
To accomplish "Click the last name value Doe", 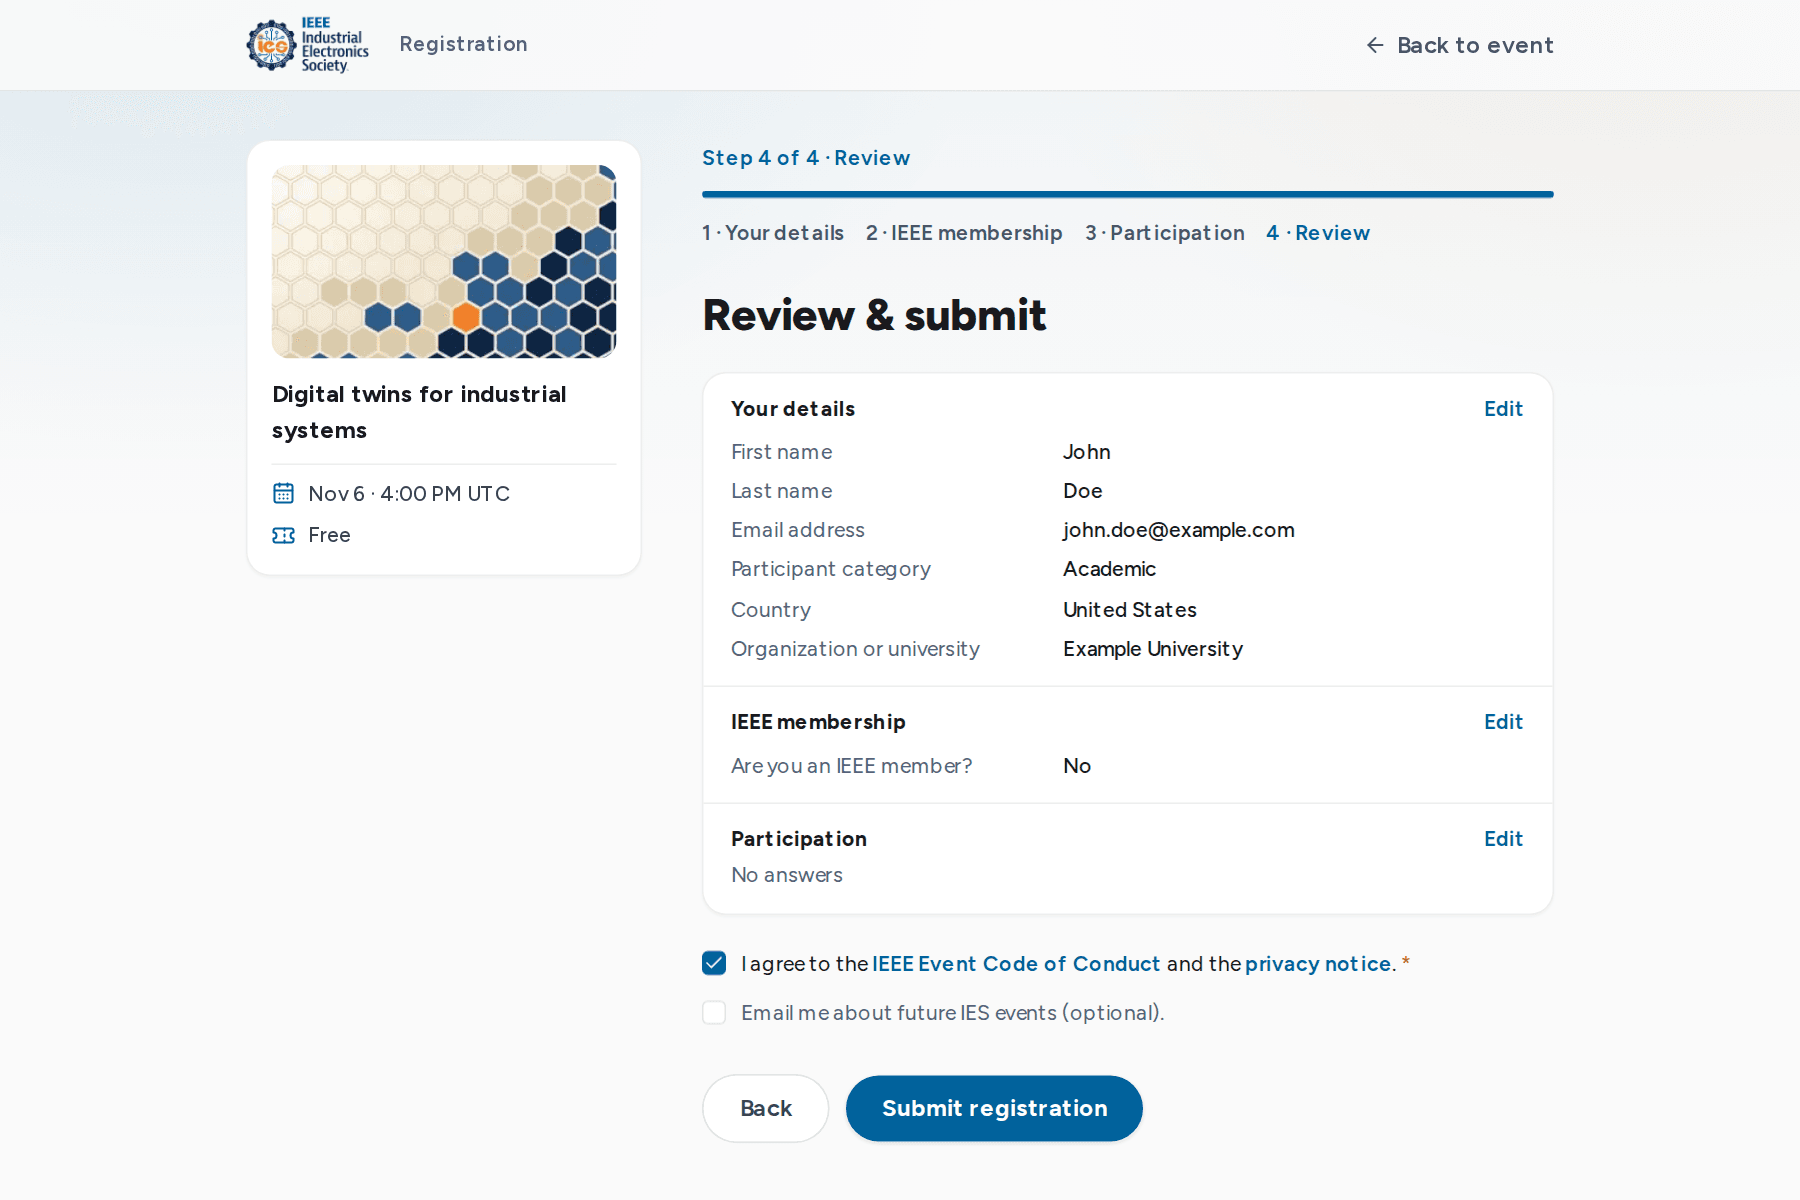I will click(1083, 491).
